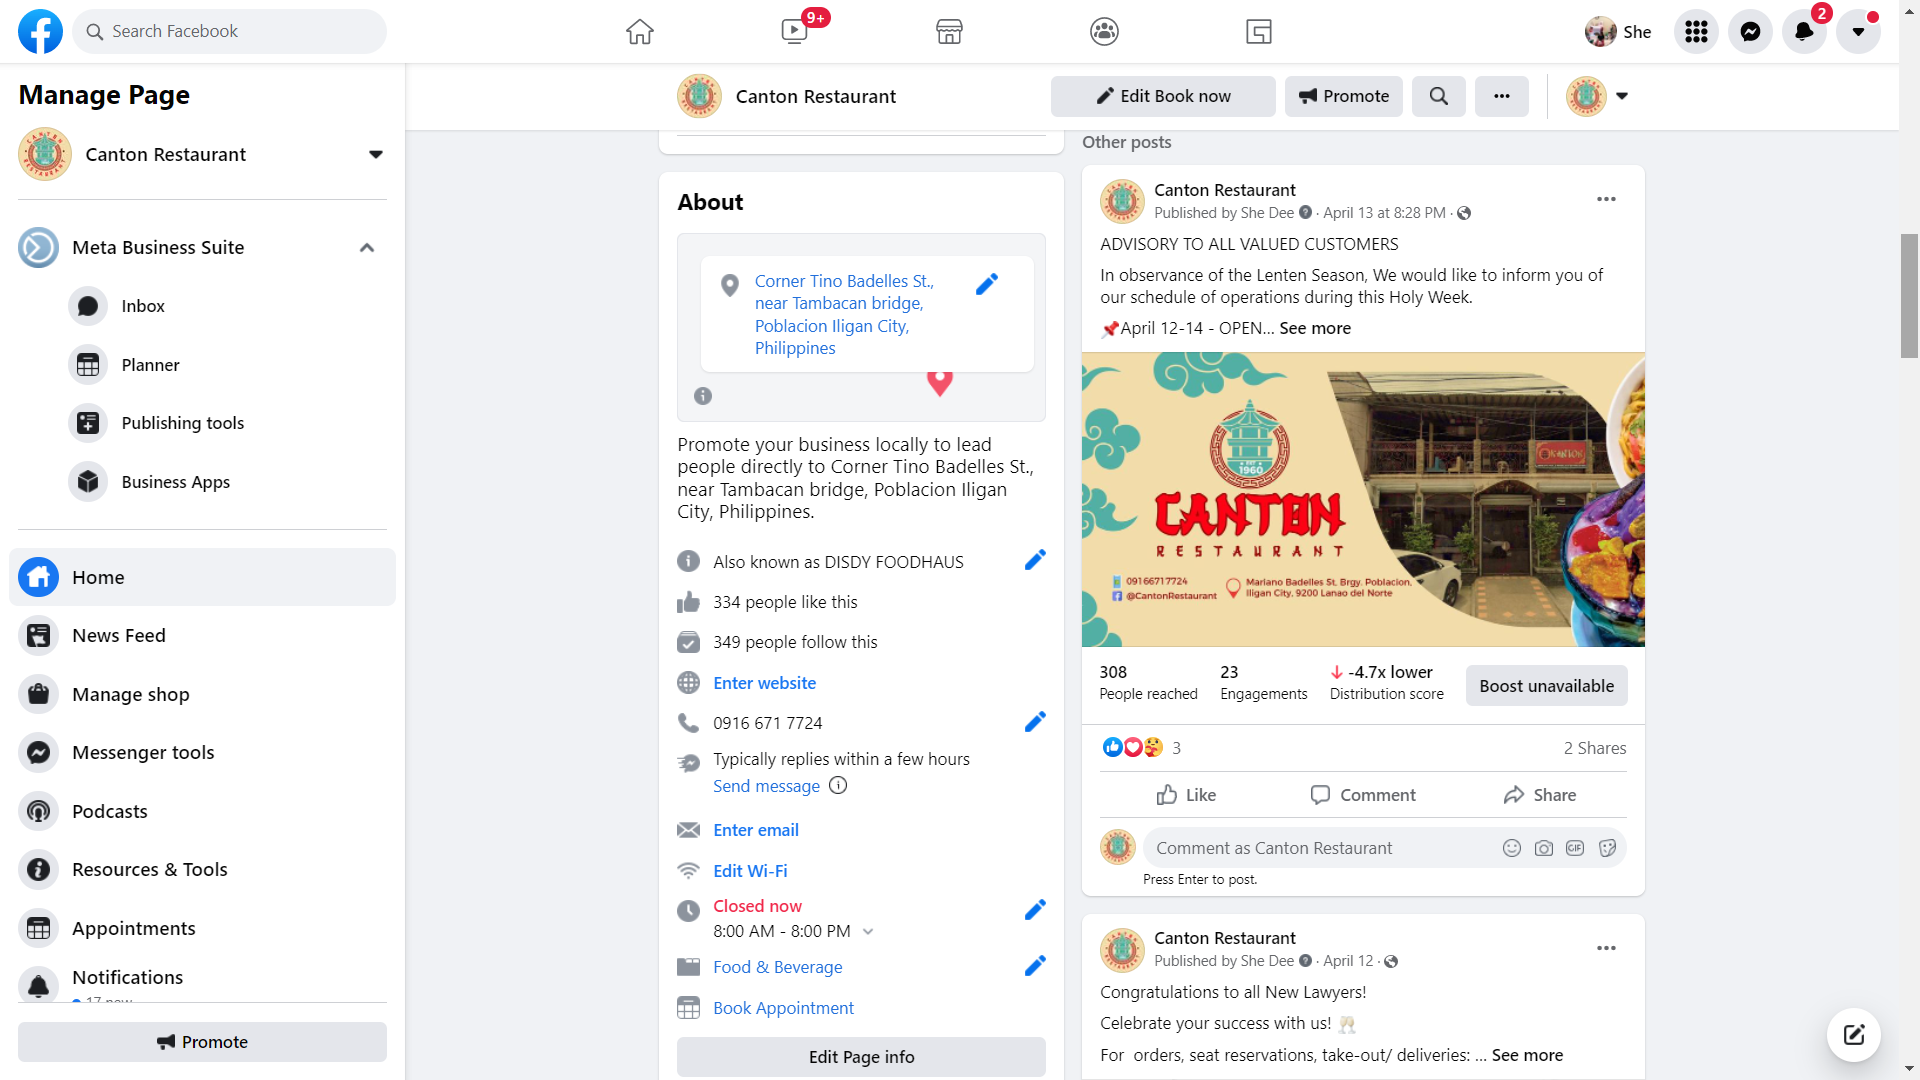Image resolution: width=1920 pixels, height=1080 pixels.
Task: Open the Canton Restaurant banner image
Action: click(1362, 499)
